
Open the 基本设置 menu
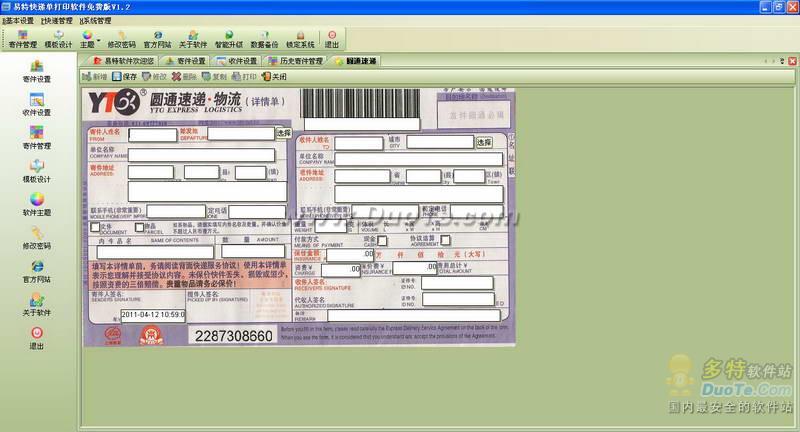[18, 20]
